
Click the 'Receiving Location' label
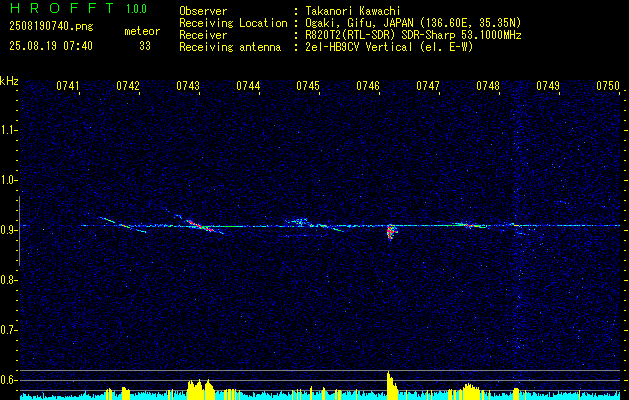pos(233,23)
